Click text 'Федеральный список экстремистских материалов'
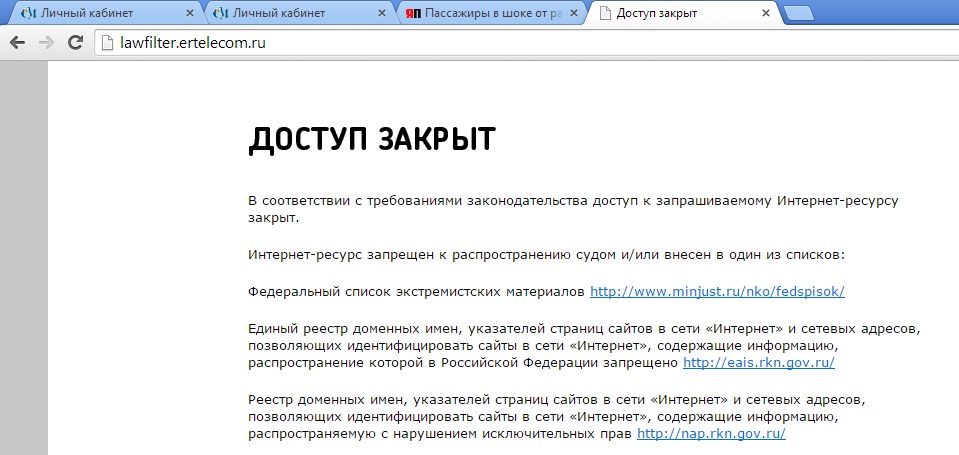This screenshot has width=959, height=455. (417, 292)
